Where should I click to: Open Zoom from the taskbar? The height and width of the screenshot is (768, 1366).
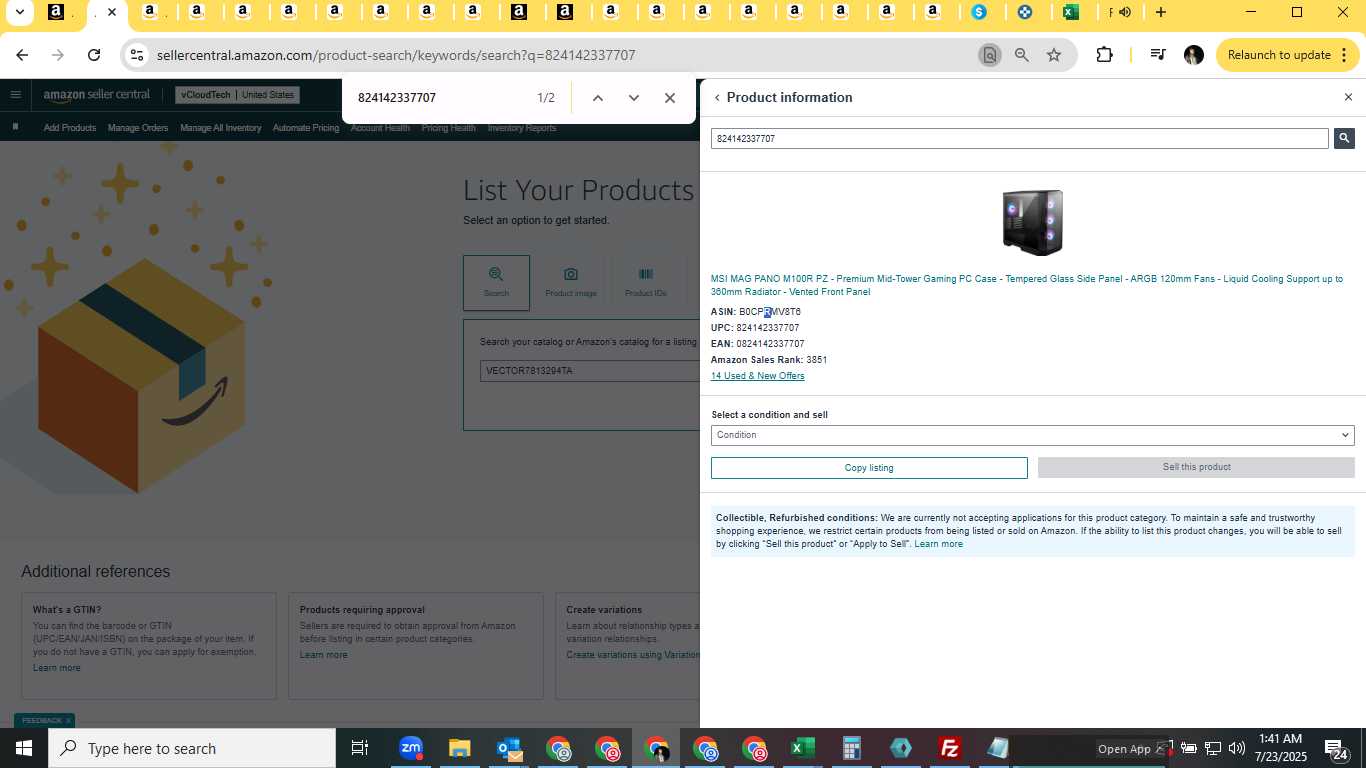pos(411,748)
